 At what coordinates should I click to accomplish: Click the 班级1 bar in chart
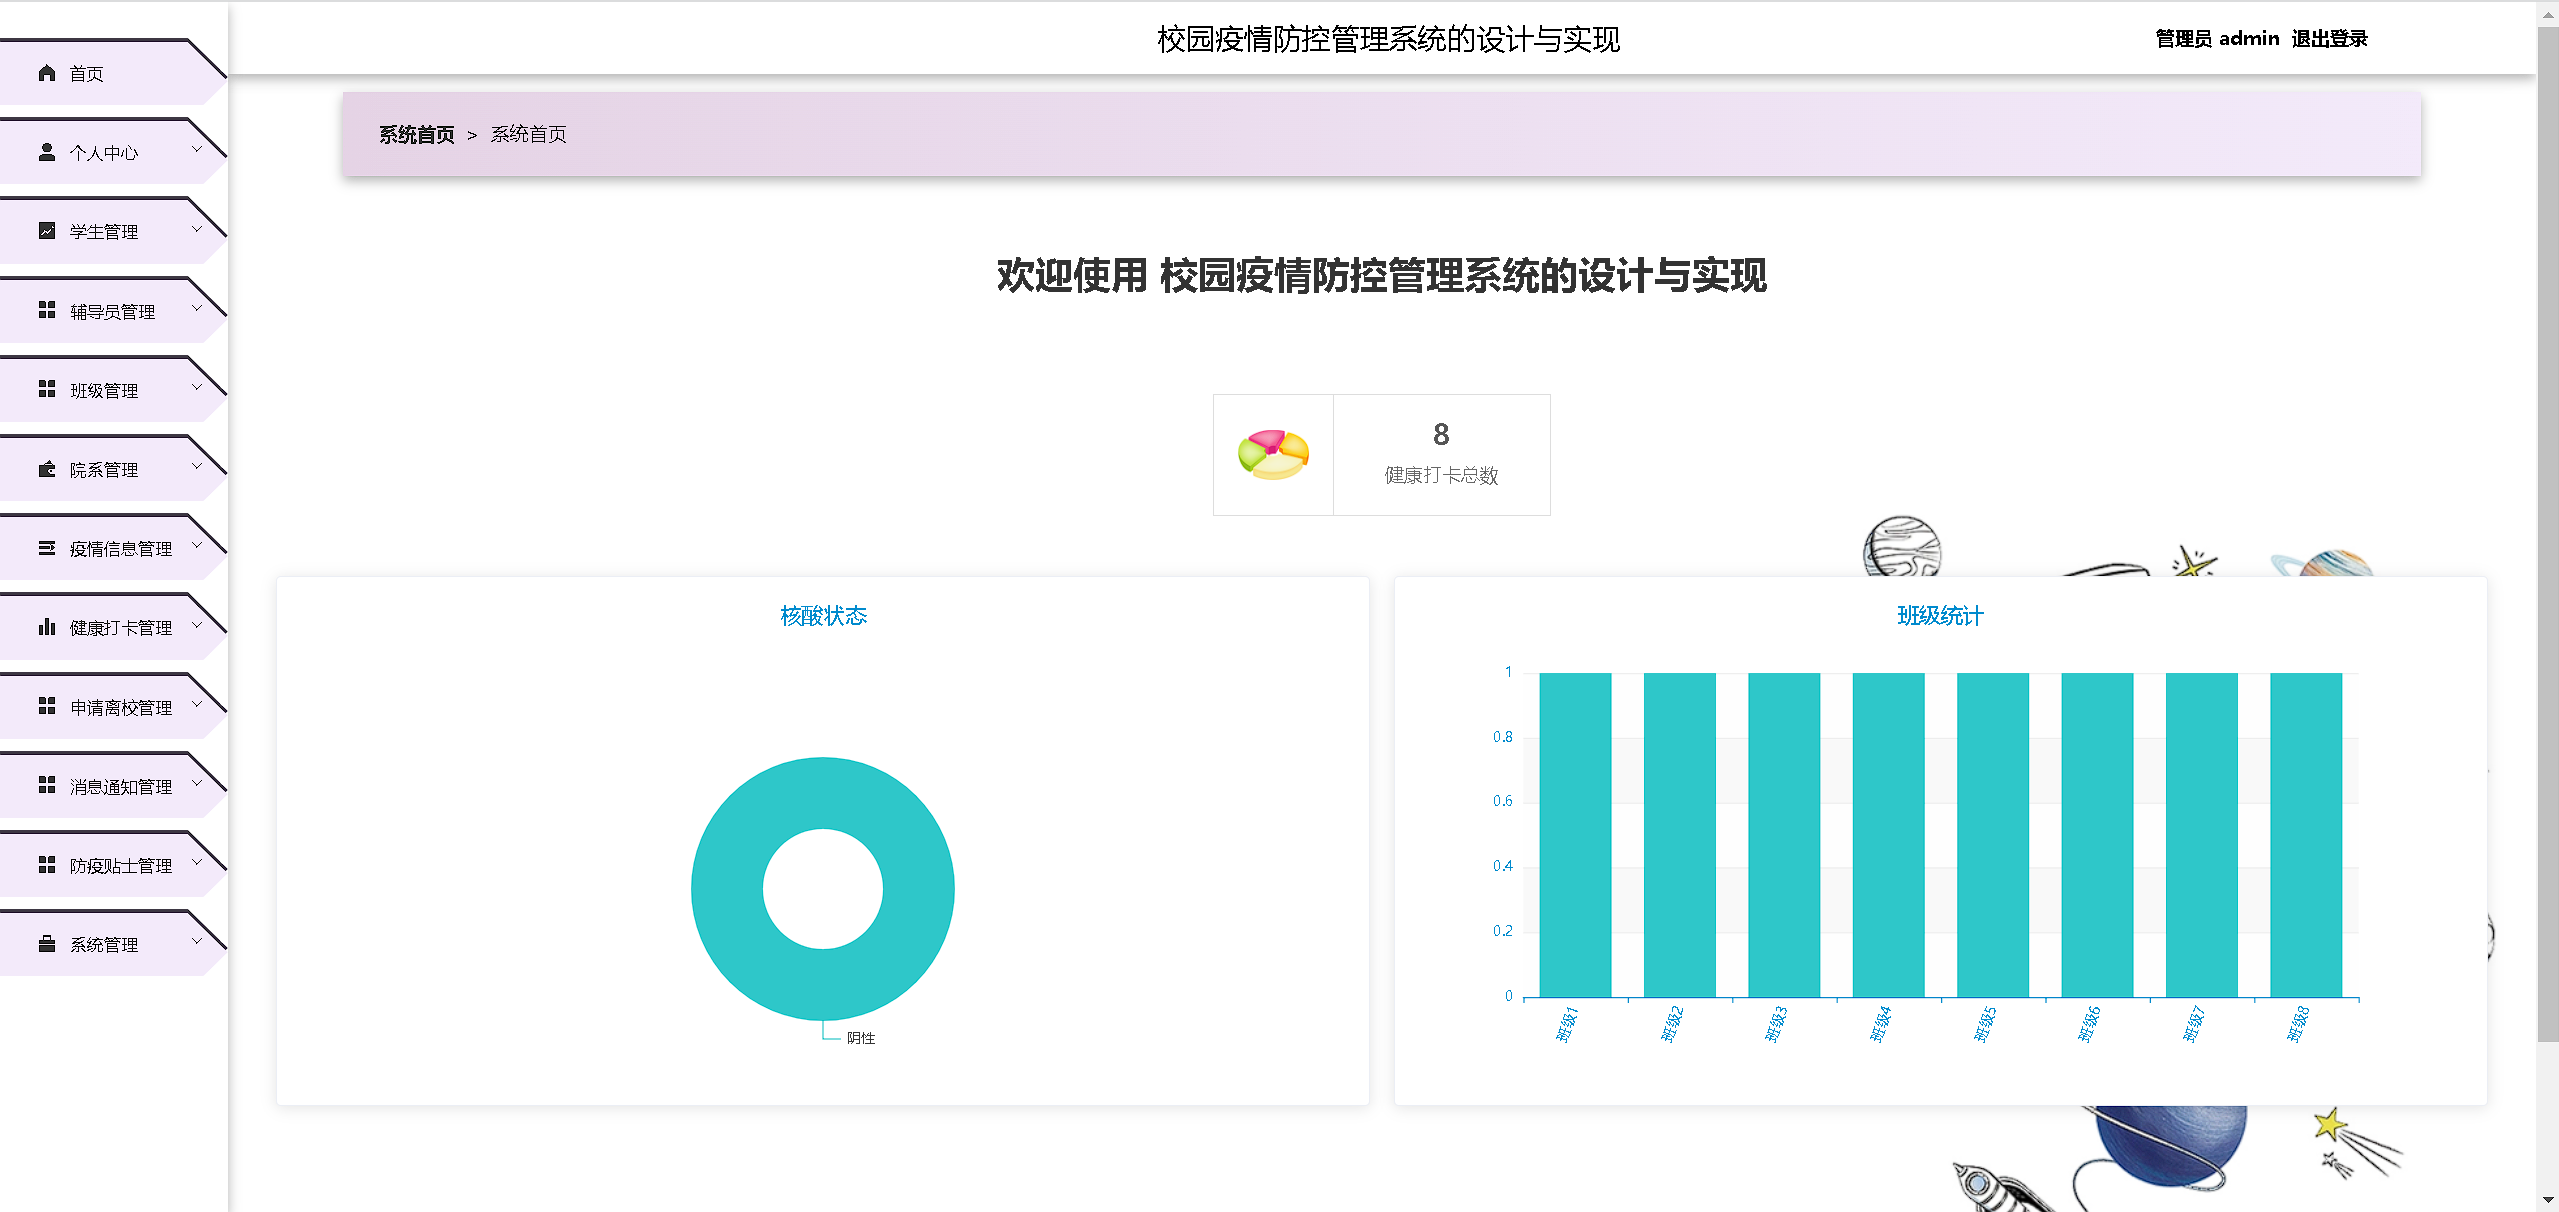[1574, 835]
